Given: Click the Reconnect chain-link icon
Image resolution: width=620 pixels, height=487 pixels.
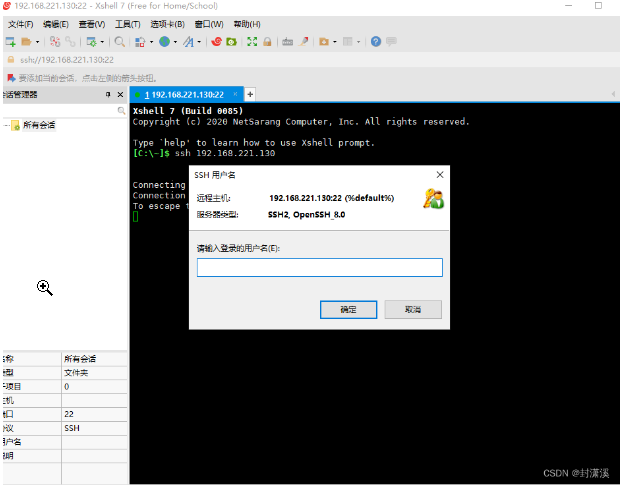Looking at the screenshot, I should coord(70,42).
